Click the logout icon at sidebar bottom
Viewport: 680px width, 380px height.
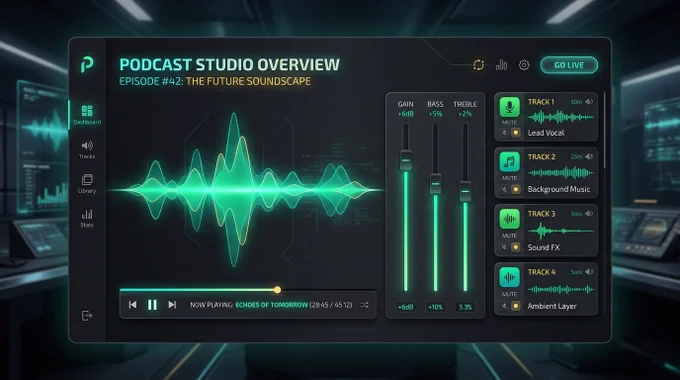[x=87, y=315]
